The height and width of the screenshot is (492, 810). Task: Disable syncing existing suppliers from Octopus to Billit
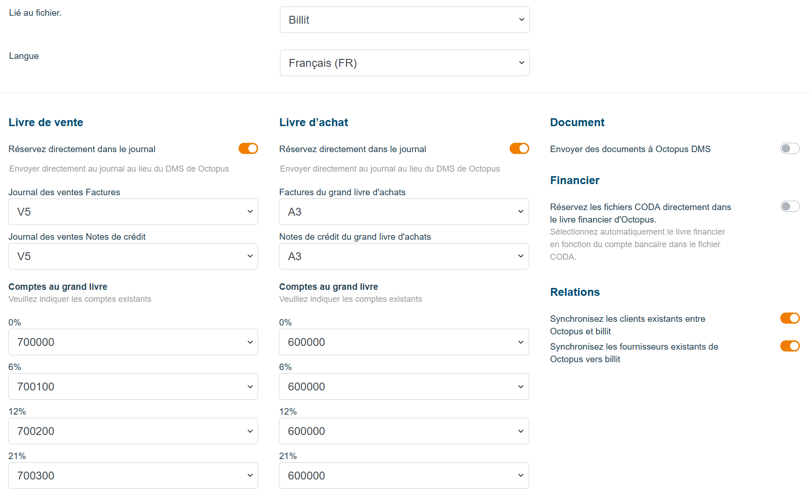tap(790, 347)
